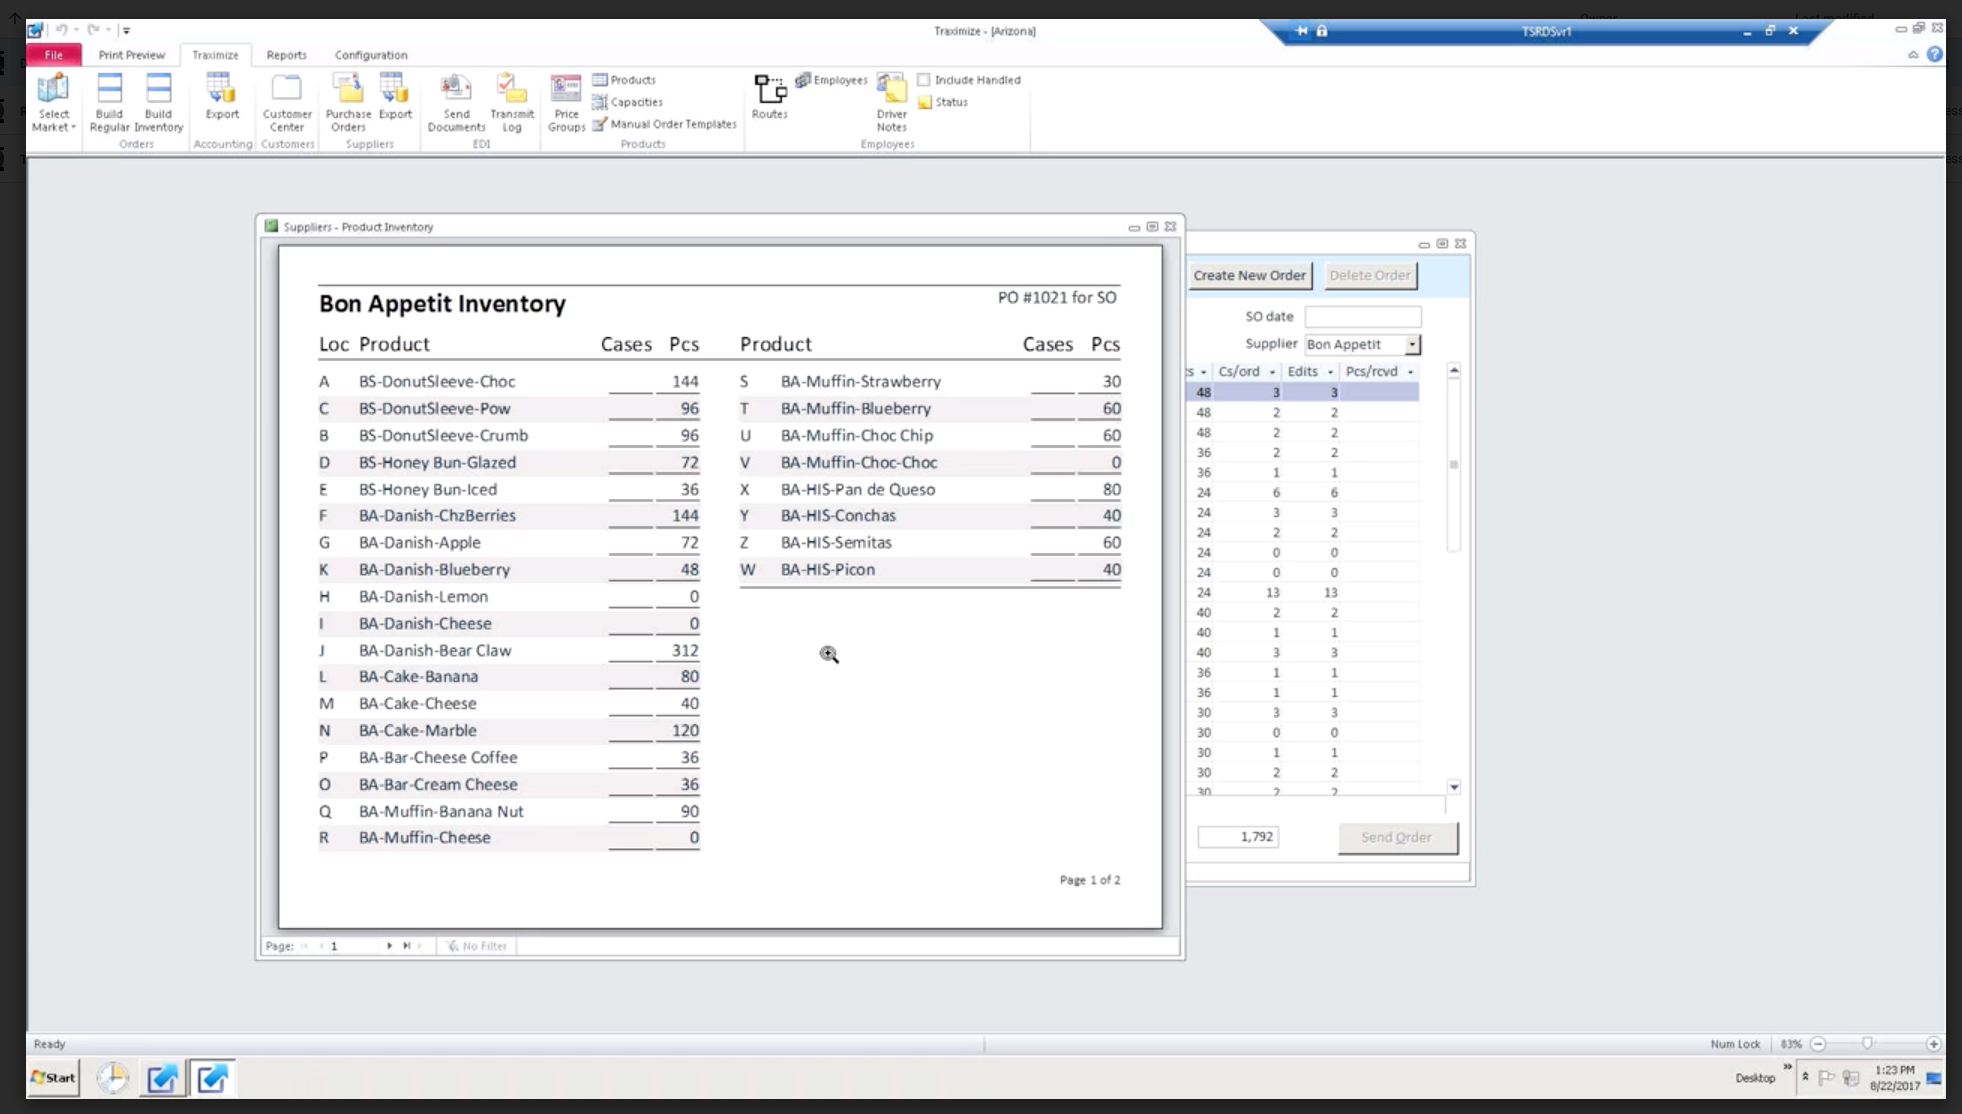Click the Build Inventory orders icon

point(158,101)
